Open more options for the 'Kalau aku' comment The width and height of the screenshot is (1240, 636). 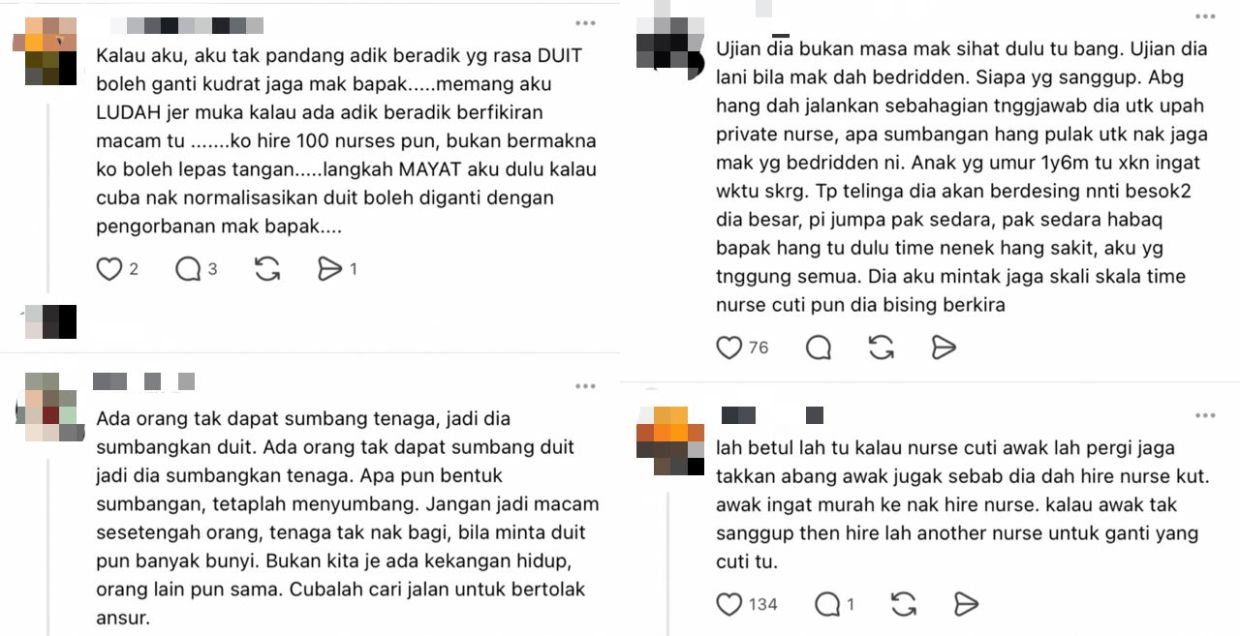coord(585,24)
